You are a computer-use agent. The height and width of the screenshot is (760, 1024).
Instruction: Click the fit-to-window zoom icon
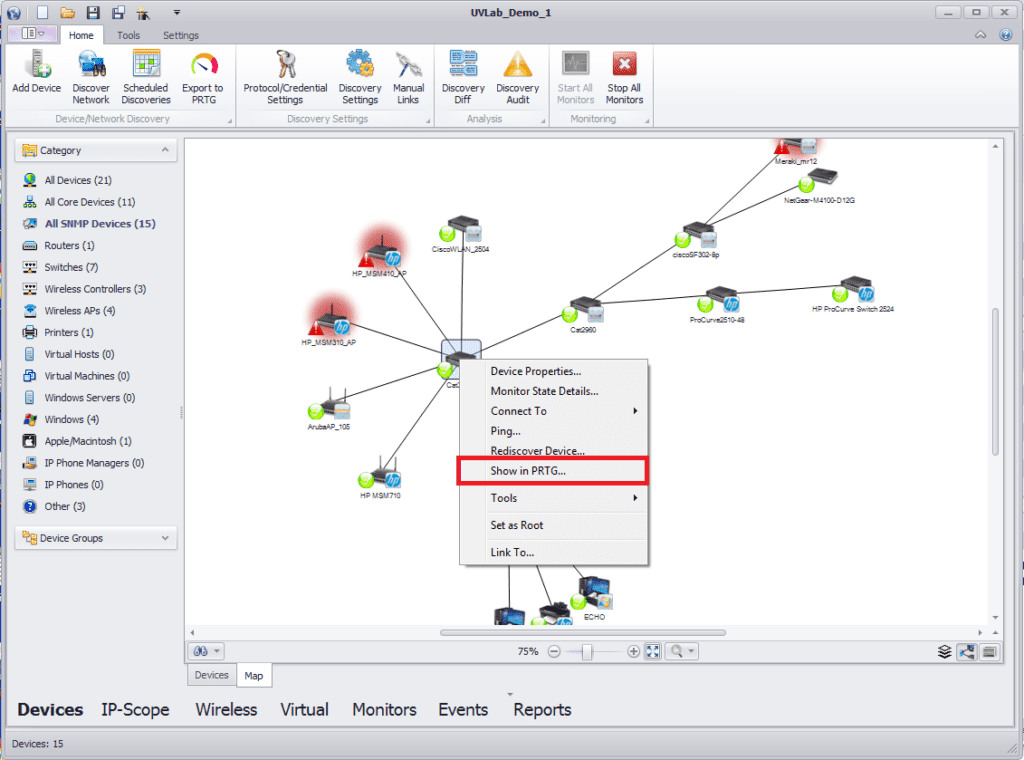click(653, 651)
